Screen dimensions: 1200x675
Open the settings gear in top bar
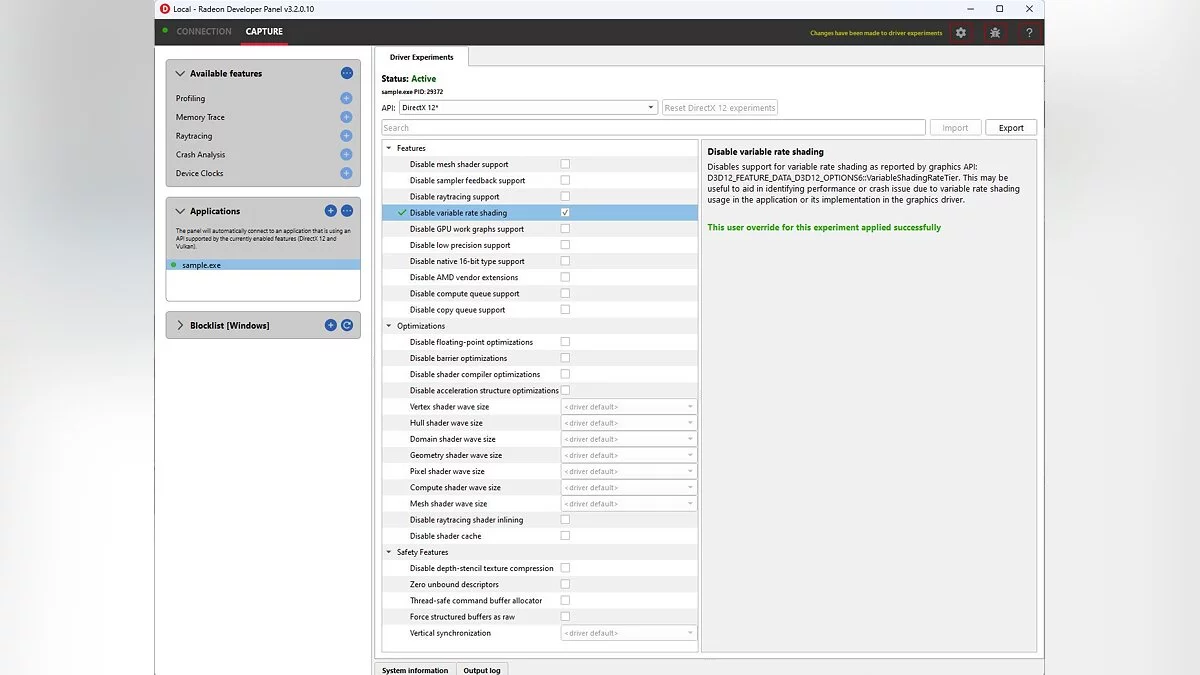click(960, 33)
